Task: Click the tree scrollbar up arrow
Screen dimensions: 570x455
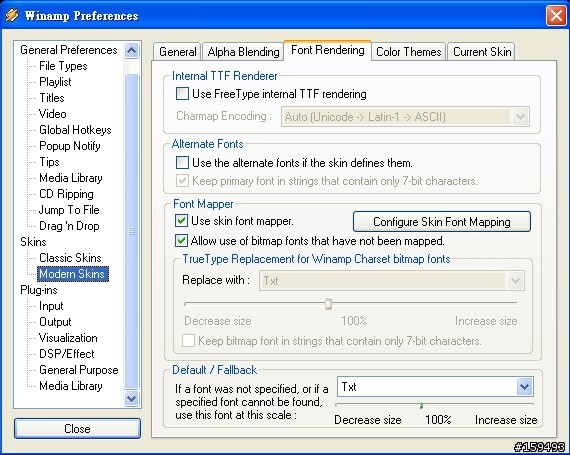Action: pos(131,50)
